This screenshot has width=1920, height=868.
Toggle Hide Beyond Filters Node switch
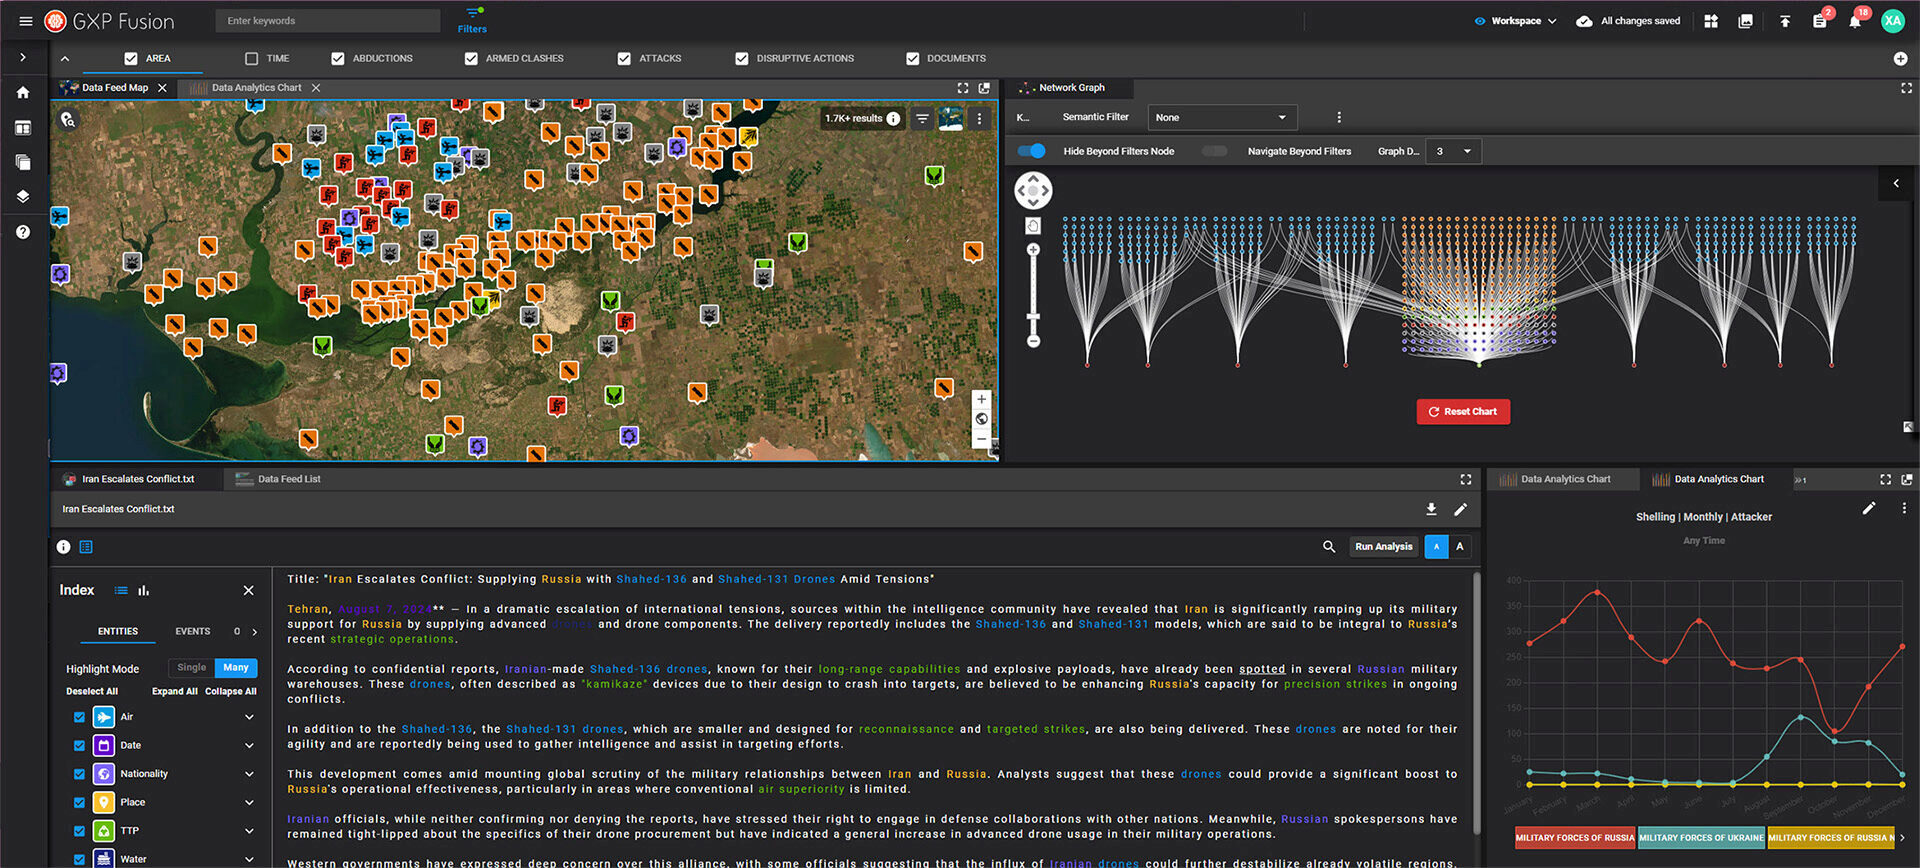(x=1031, y=151)
